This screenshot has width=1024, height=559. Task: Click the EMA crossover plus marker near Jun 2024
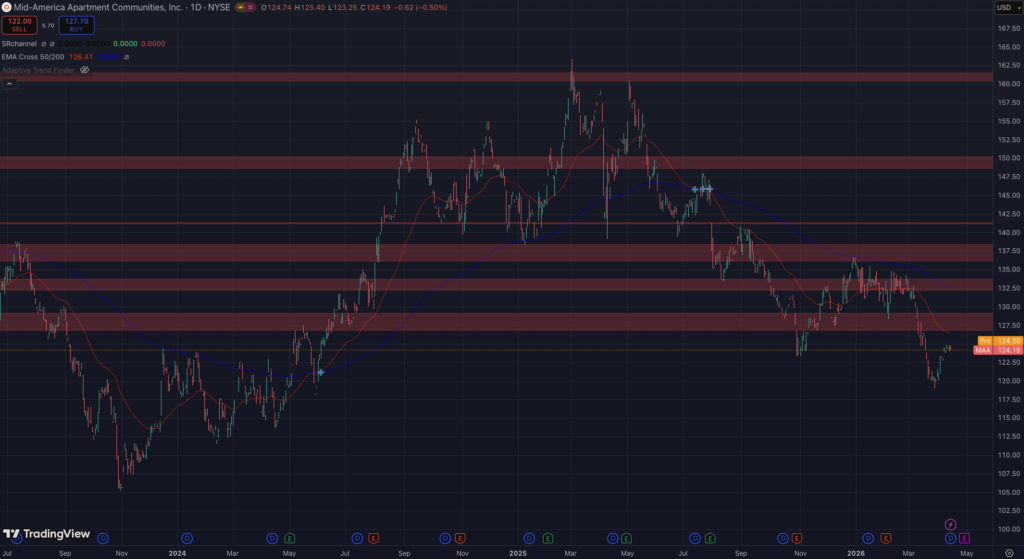pos(321,372)
